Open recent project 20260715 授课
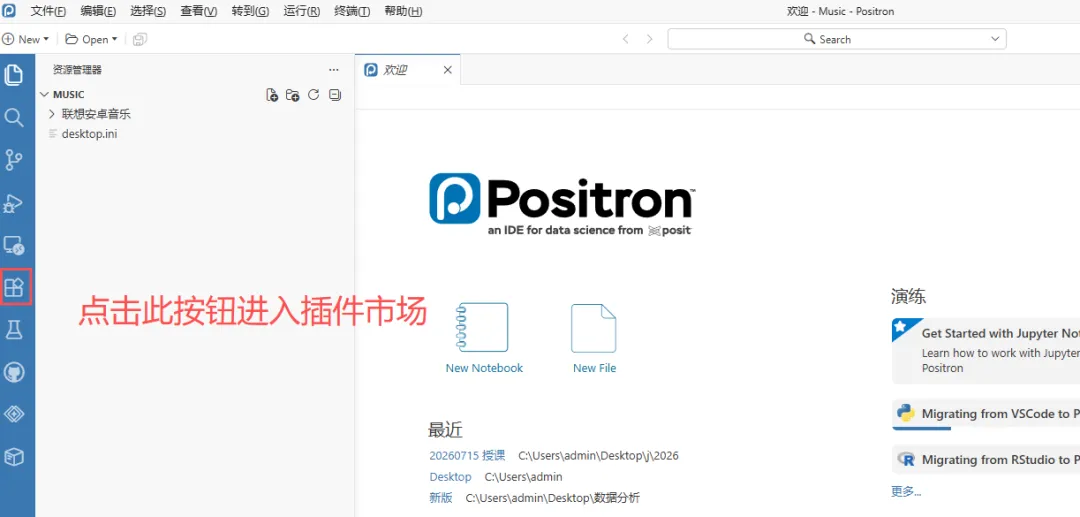This screenshot has height=517, width=1080. click(467, 456)
